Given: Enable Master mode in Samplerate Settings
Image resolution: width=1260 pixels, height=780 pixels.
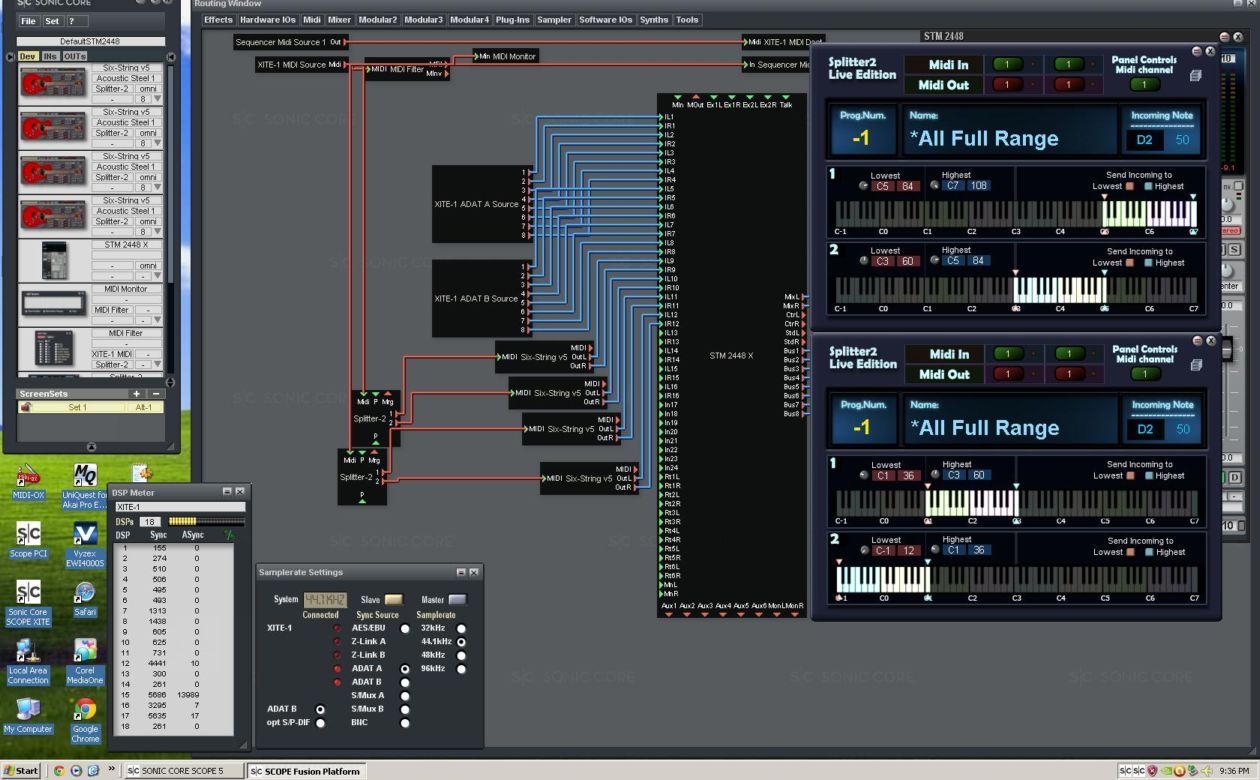Looking at the screenshot, I should 457,599.
